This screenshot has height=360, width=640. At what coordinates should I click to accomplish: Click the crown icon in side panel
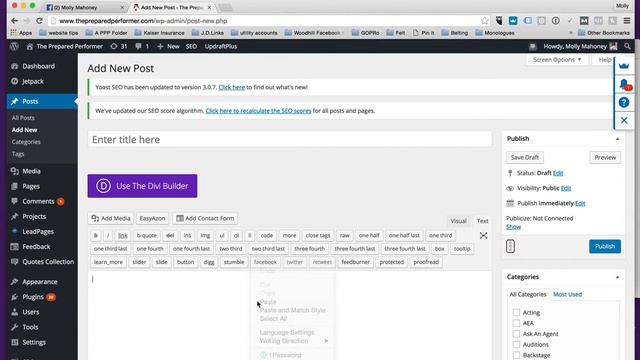[x=624, y=66]
